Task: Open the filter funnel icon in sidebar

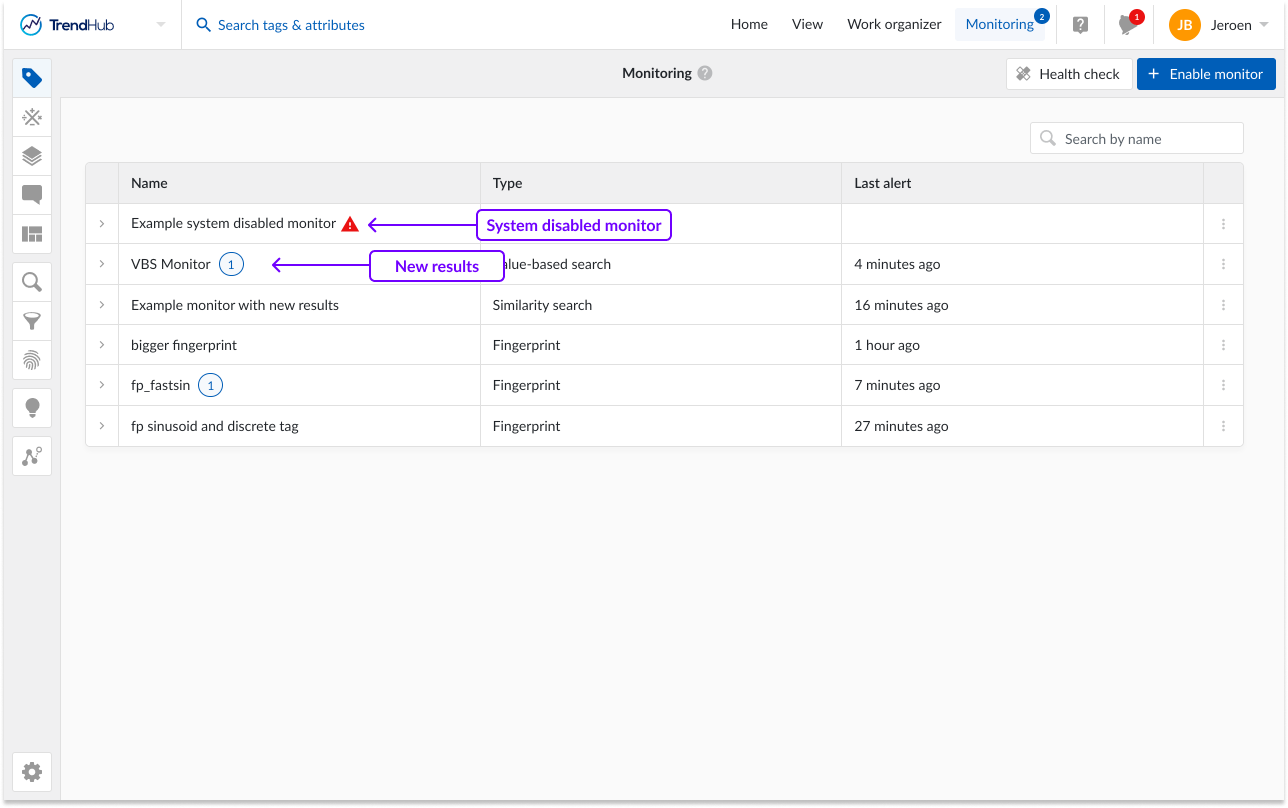Action: 32,321
